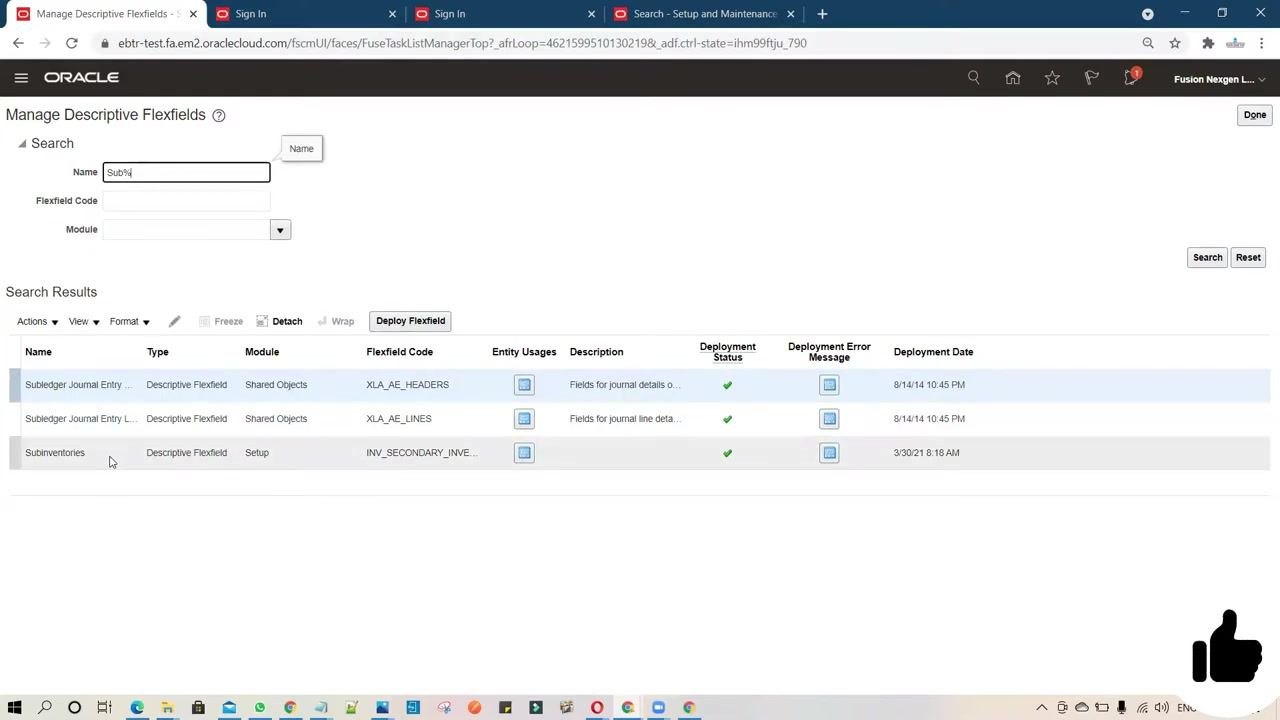
Task: Click the Oracle logo
Action: pyautogui.click(x=81, y=78)
